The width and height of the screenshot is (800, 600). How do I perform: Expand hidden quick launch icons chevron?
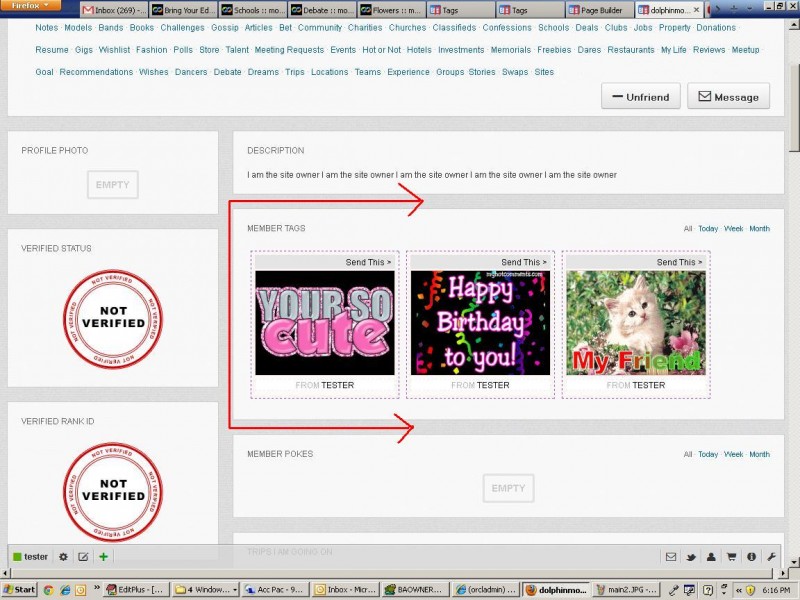pos(97,588)
